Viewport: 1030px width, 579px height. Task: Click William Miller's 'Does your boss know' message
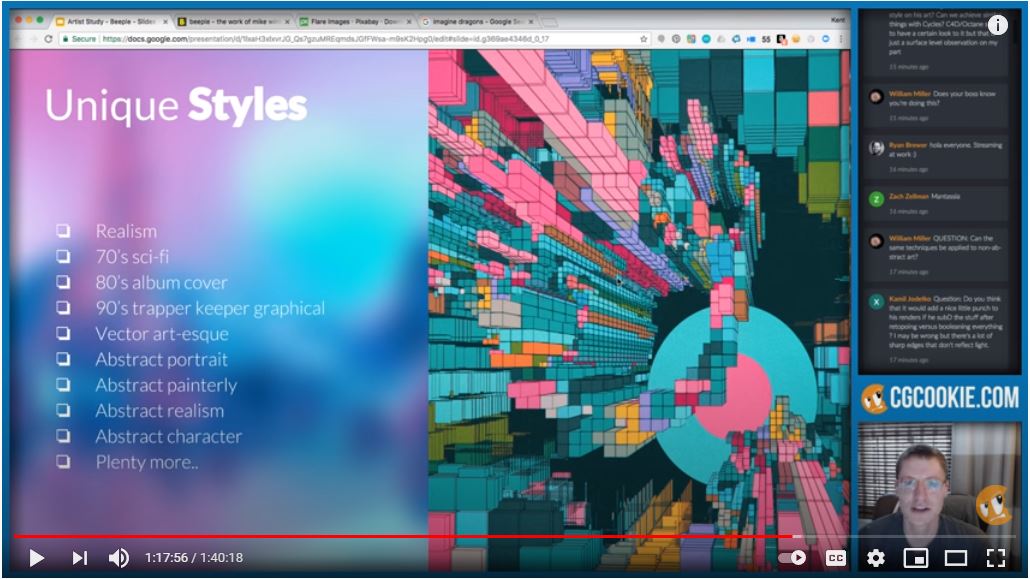click(937, 105)
